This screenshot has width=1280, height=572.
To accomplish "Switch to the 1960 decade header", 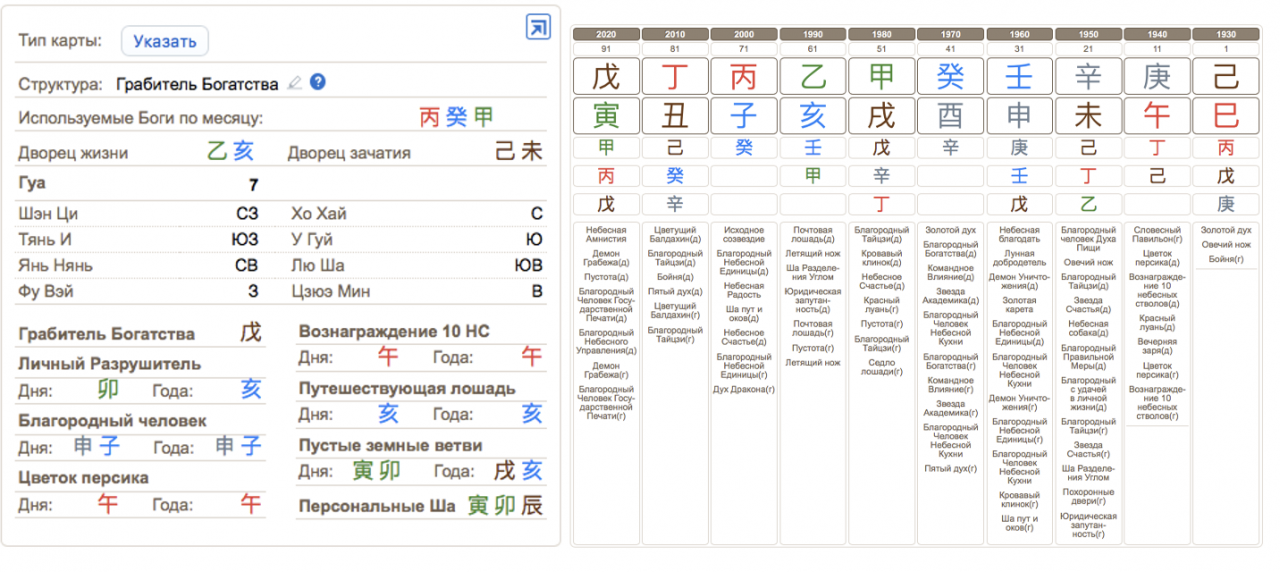I will [1019, 34].
